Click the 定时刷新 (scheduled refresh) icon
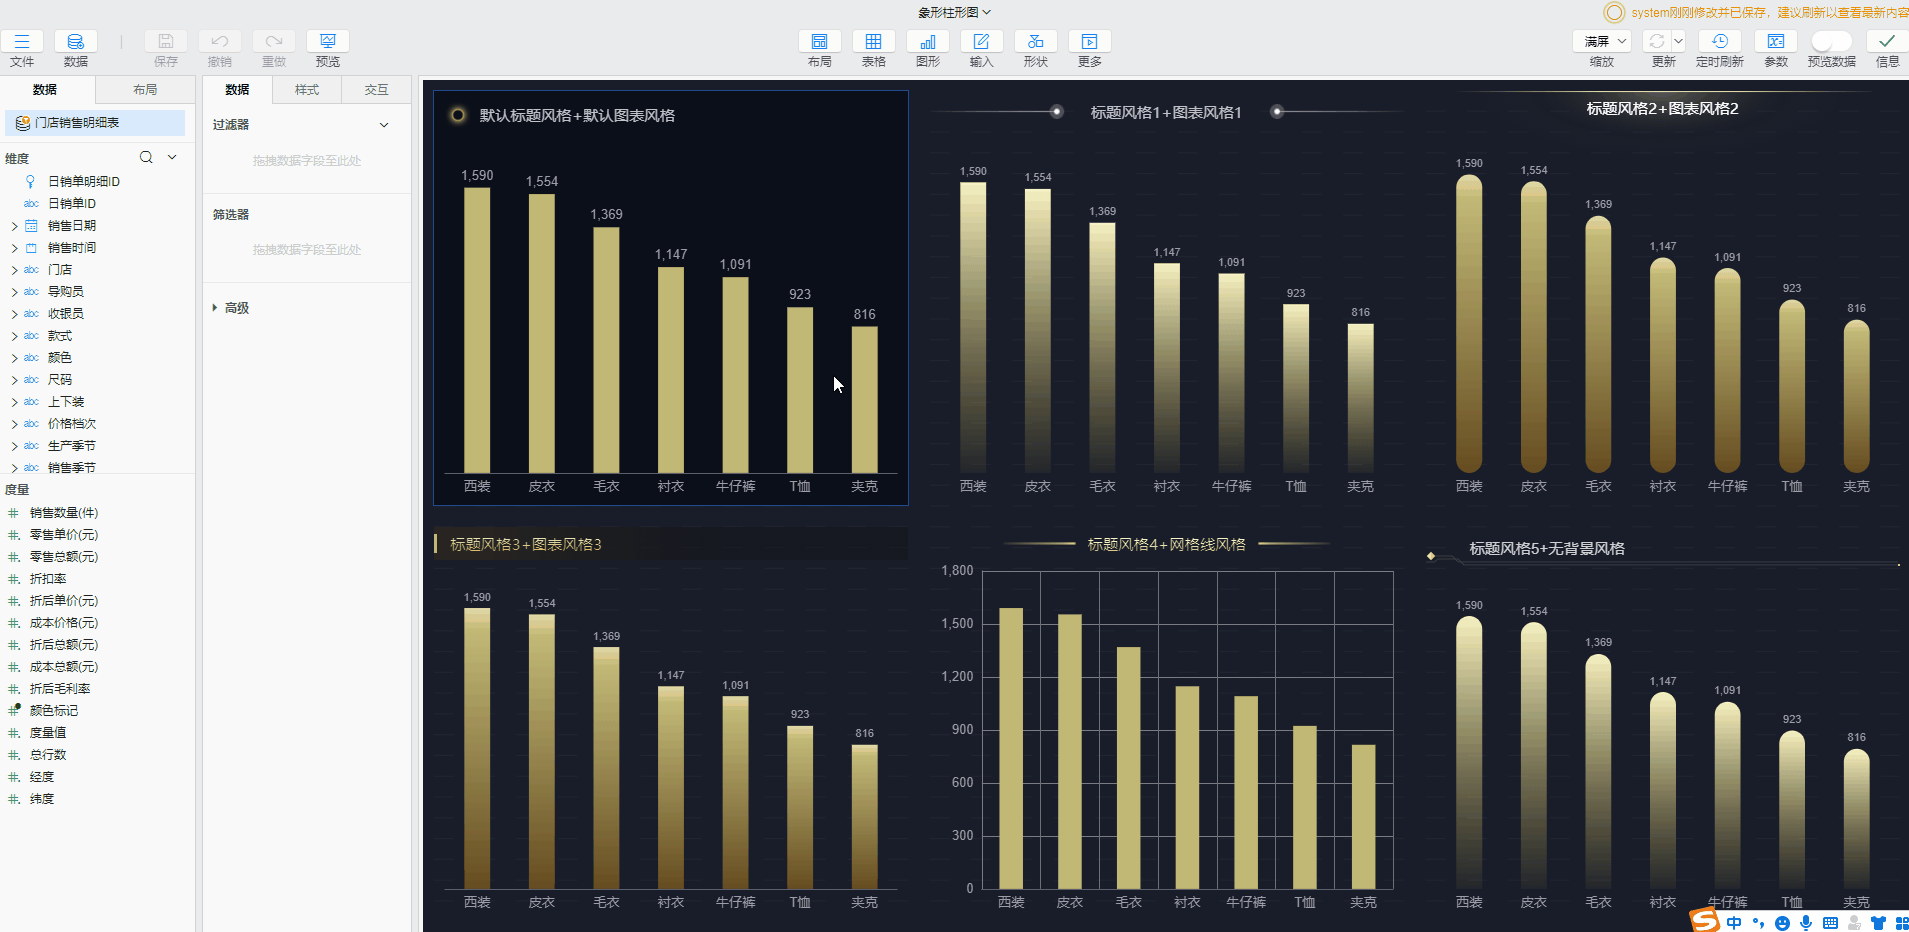Screen dimensions: 1909x932 click(x=1719, y=42)
